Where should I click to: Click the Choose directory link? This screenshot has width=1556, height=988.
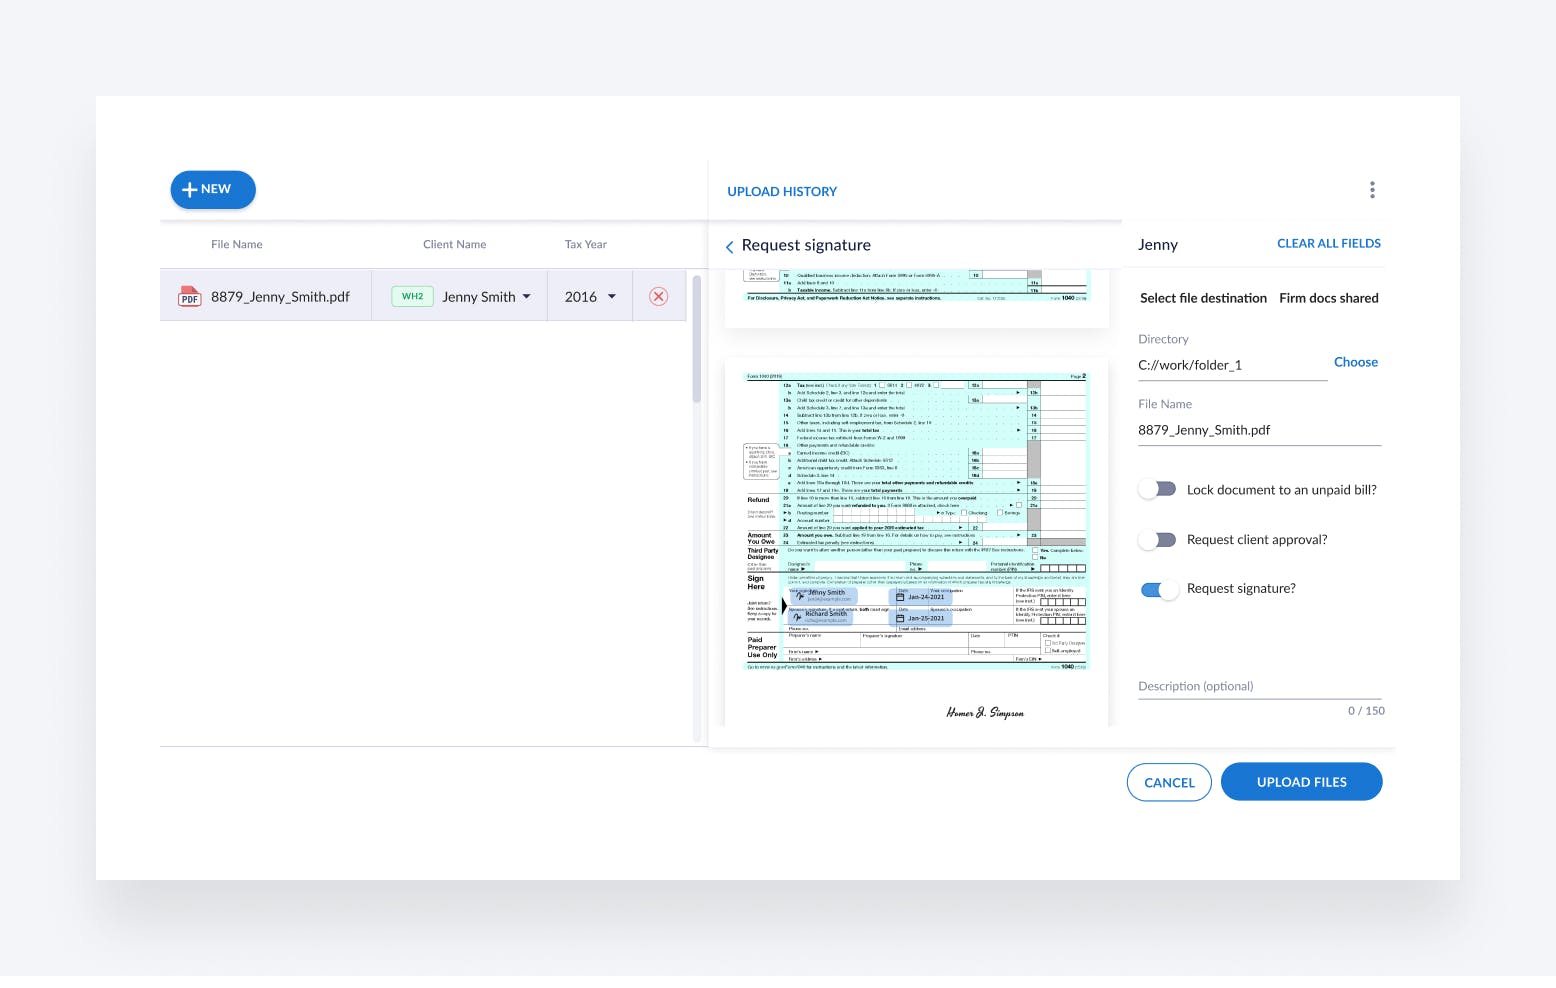[1355, 362]
